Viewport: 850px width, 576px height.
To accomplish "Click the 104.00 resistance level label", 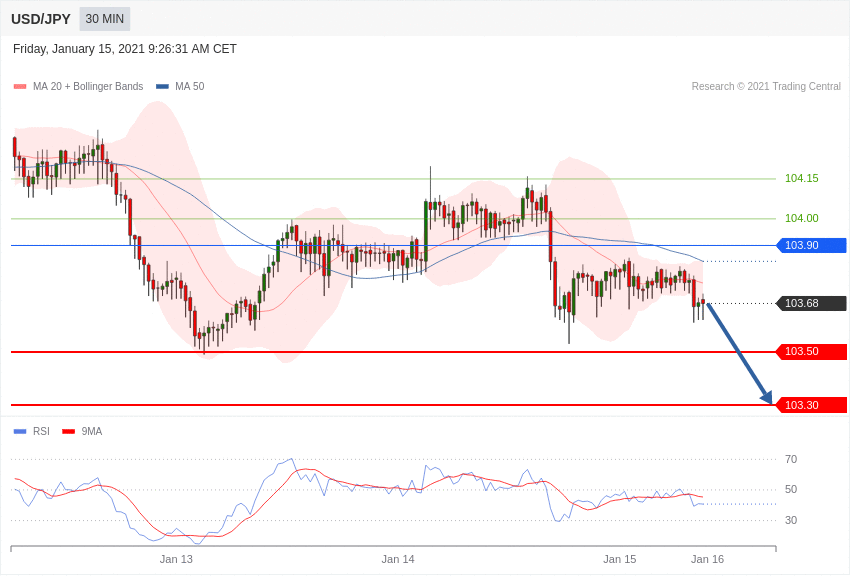I will point(802,218).
